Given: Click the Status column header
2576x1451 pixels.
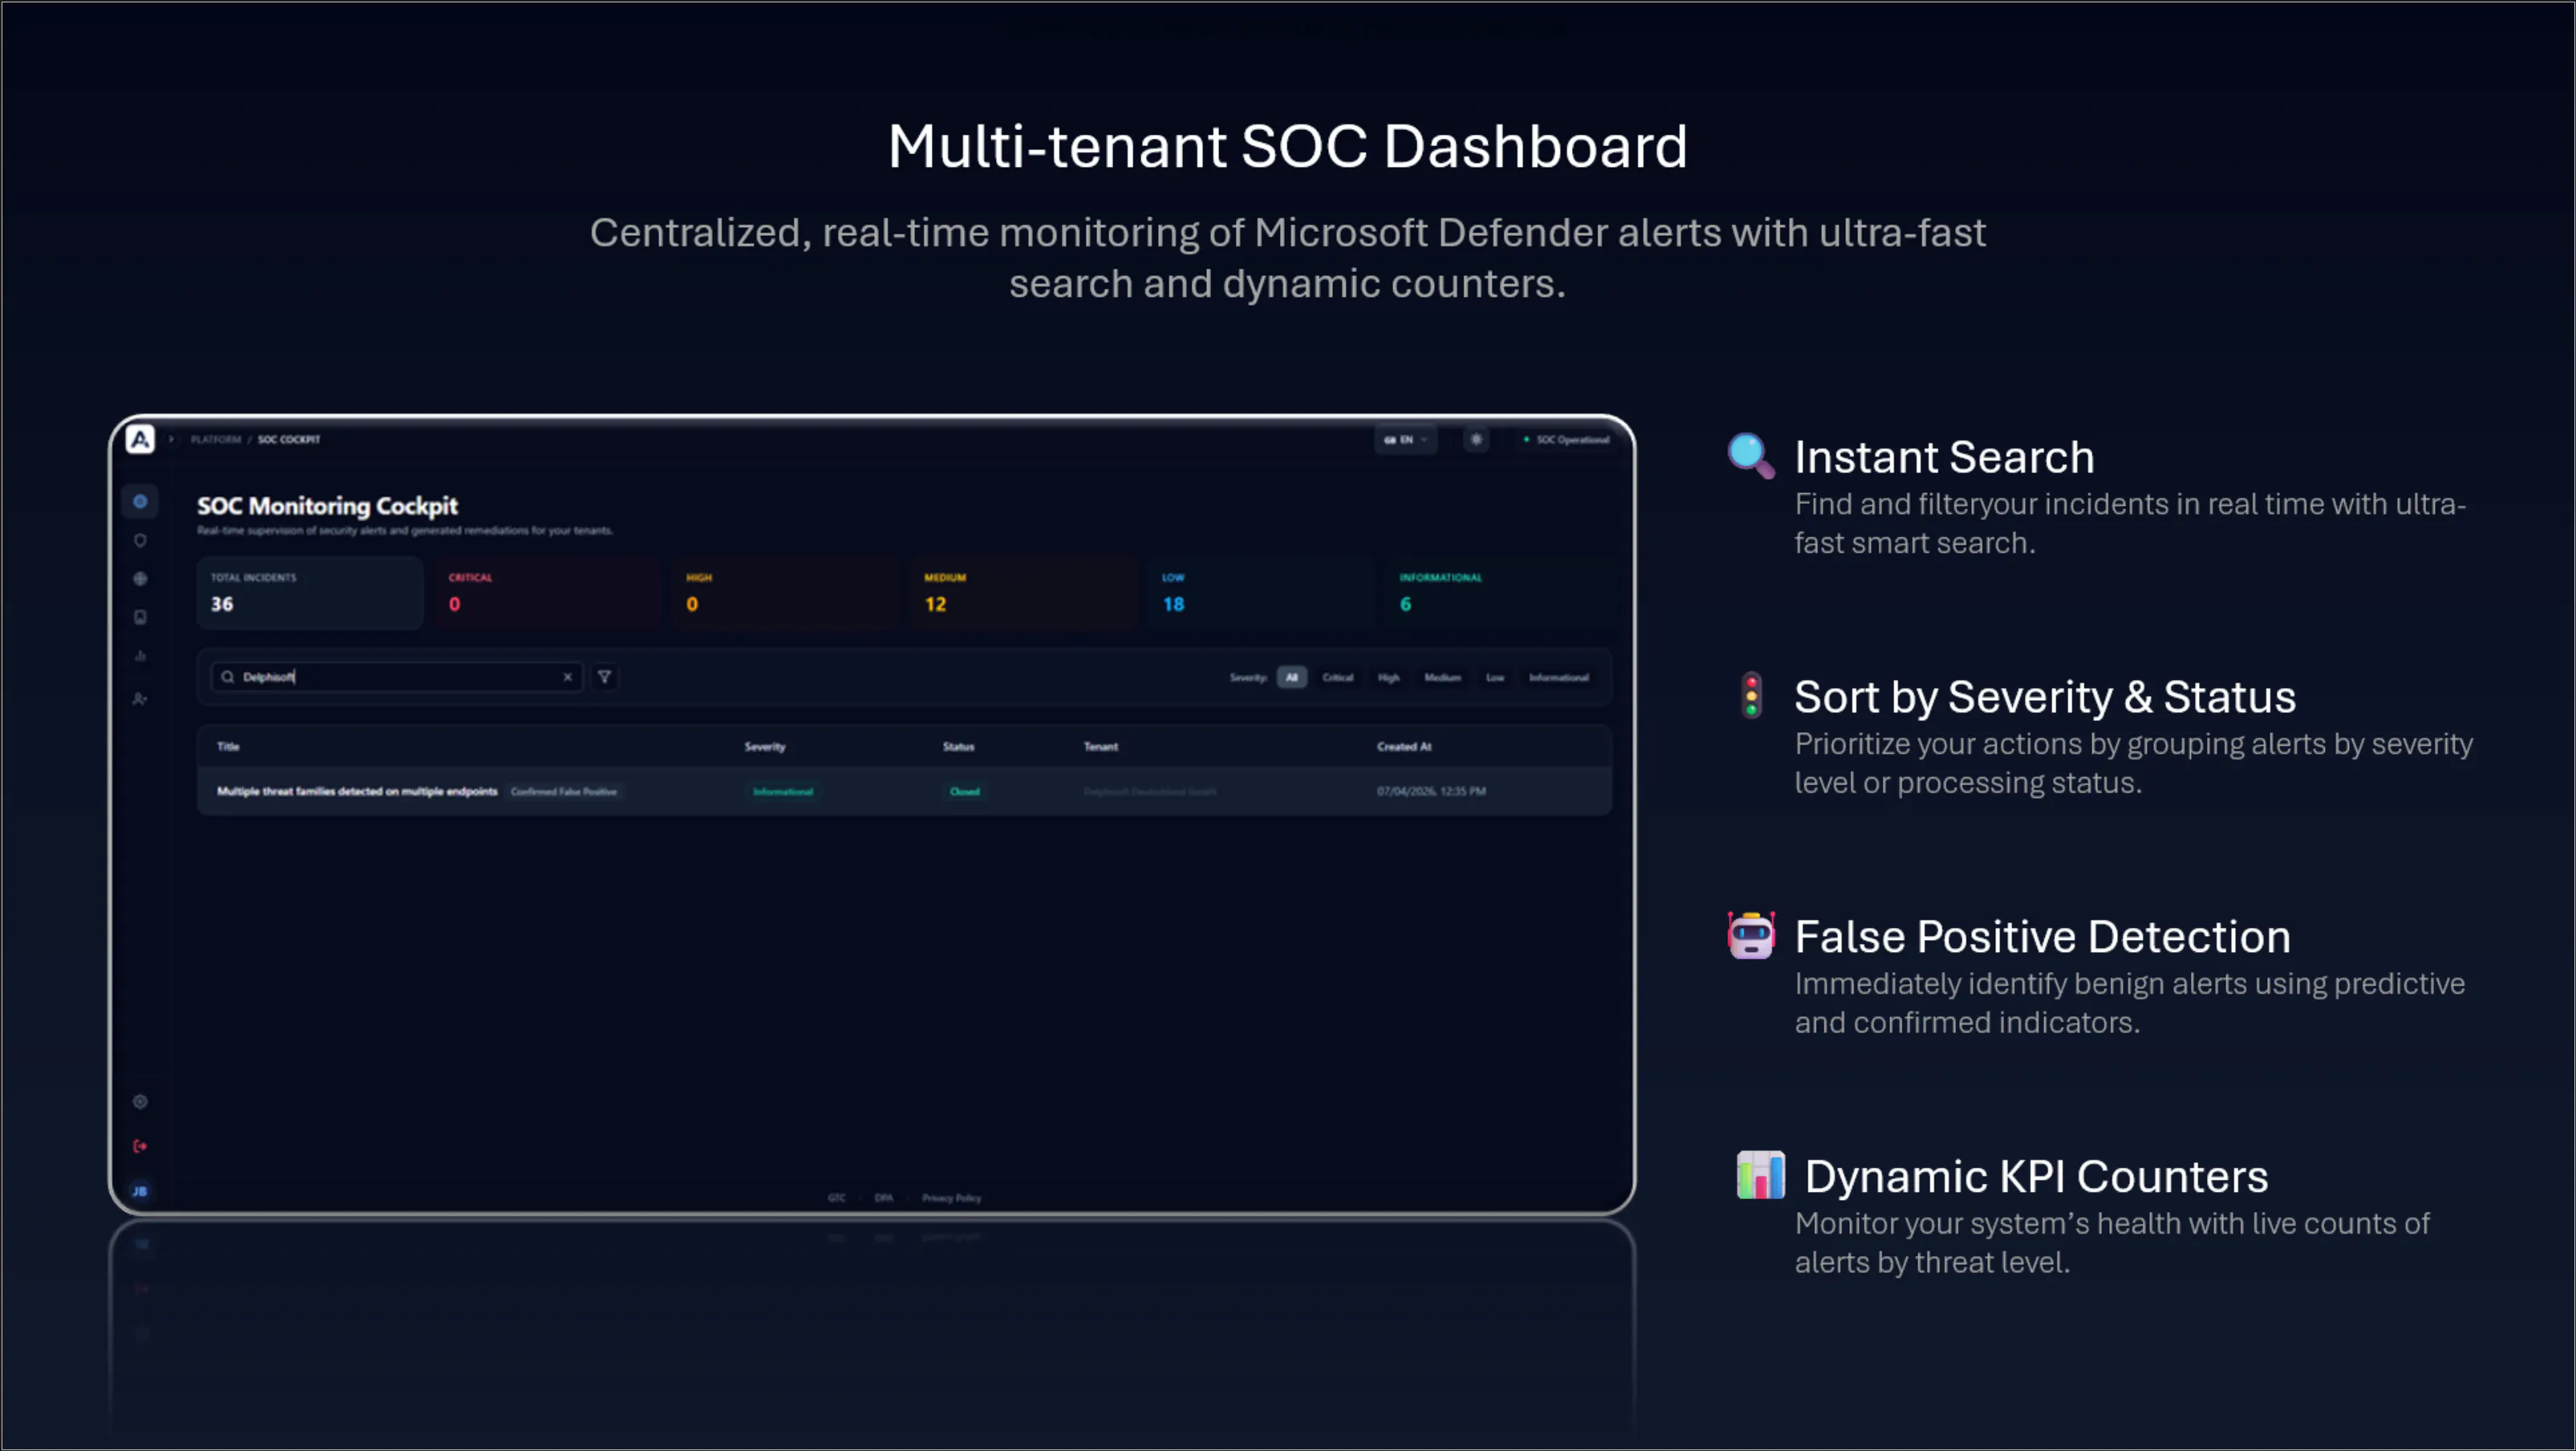Looking at the screenshot, I should pyautogui.click(x=958, y=746).
